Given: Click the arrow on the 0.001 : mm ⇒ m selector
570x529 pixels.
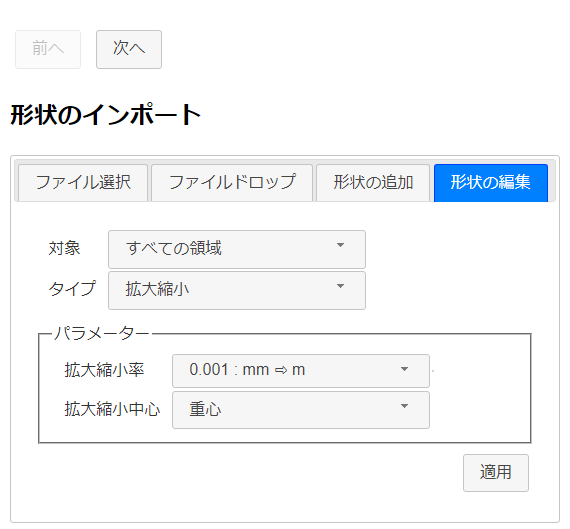Looking at the screenshot, I should point(404,369).
